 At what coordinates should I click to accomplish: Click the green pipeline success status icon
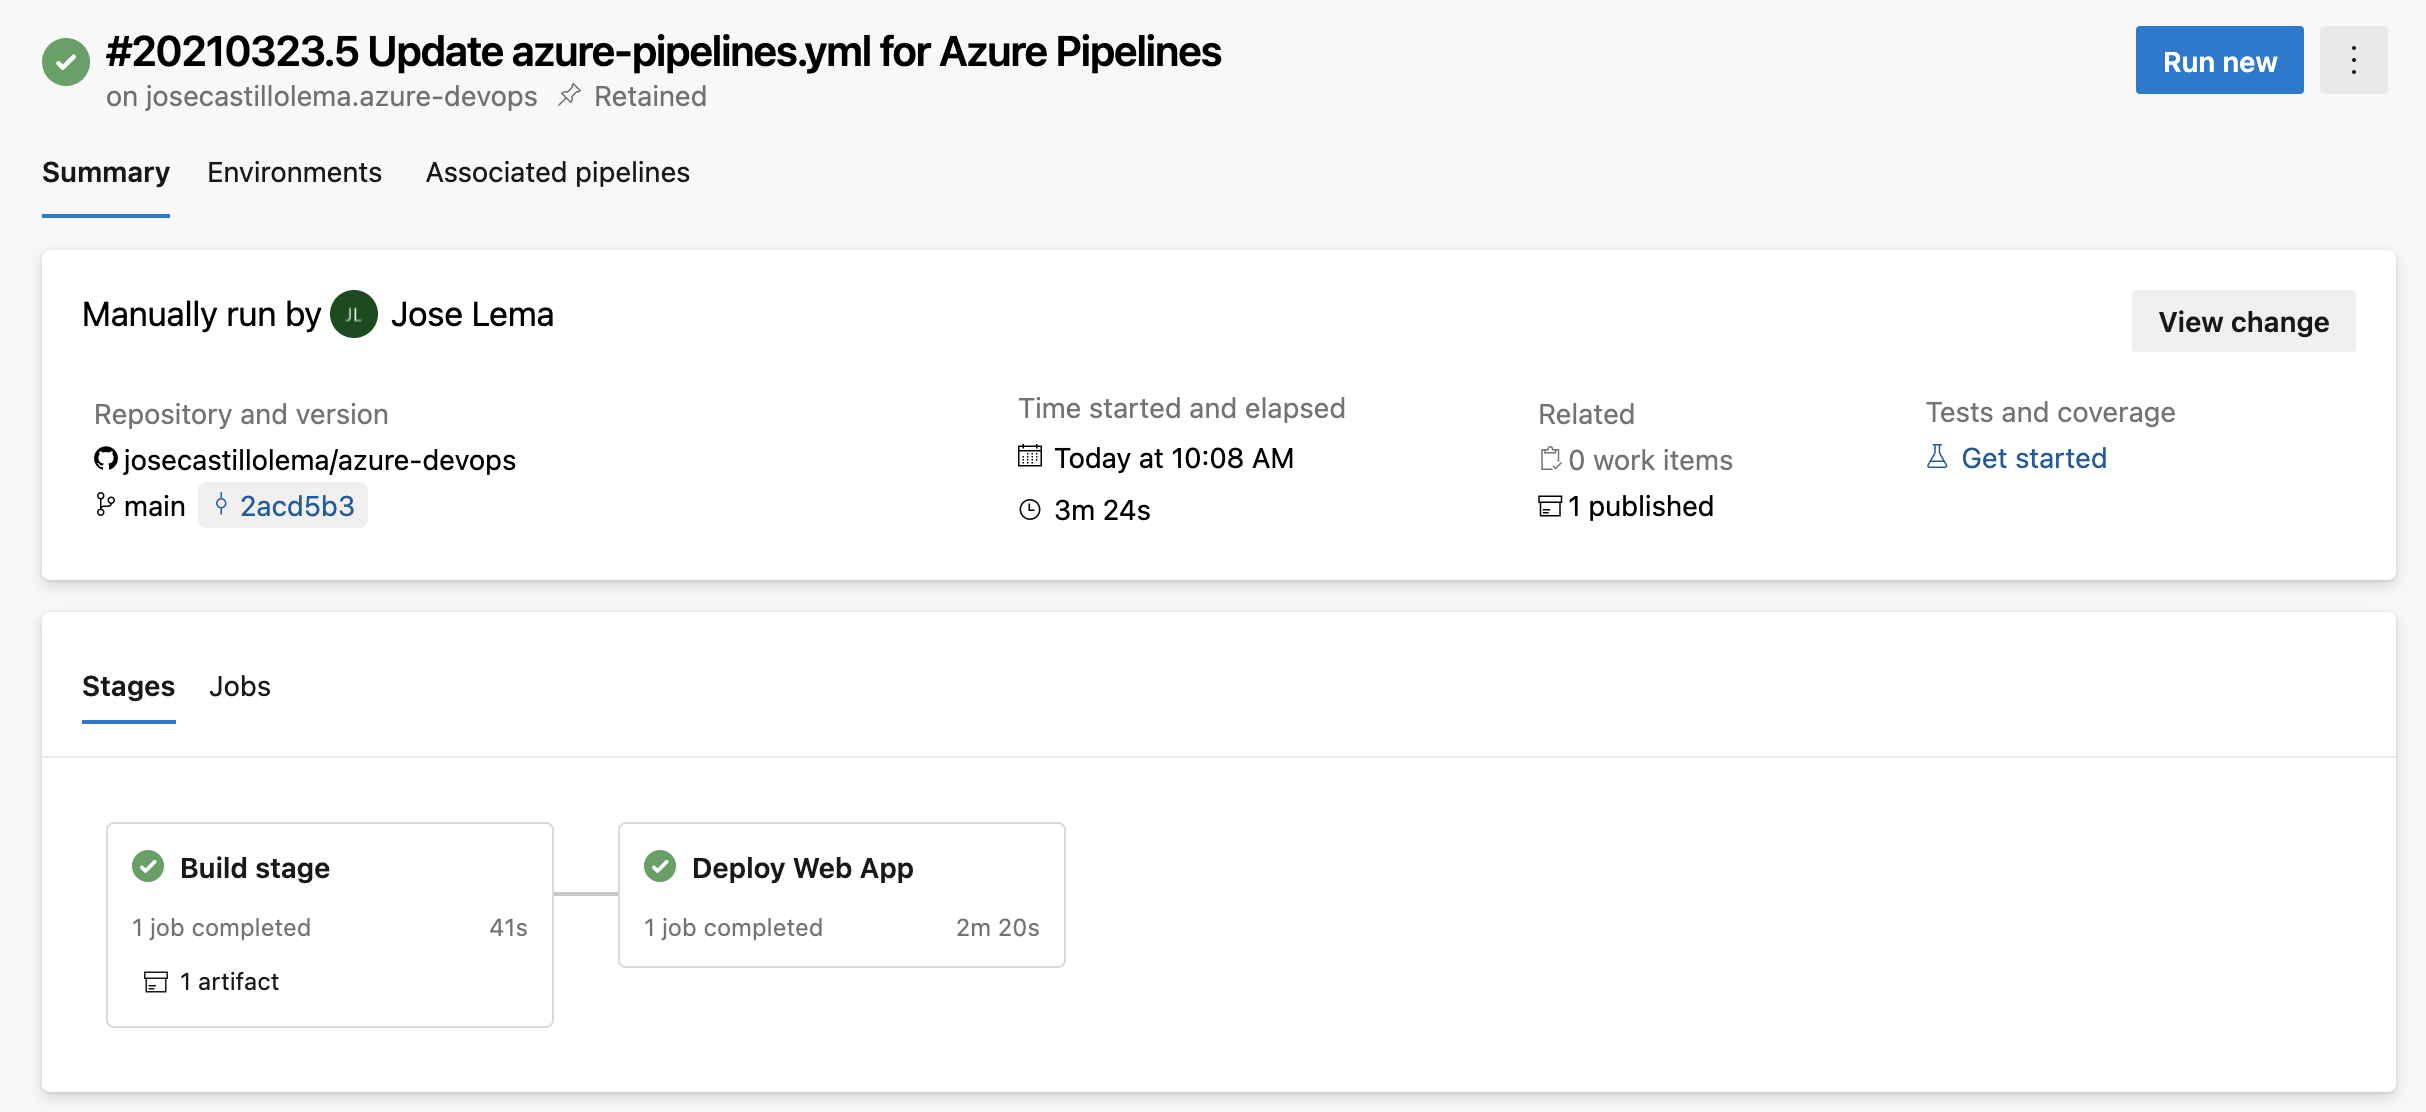click(66, 62)
